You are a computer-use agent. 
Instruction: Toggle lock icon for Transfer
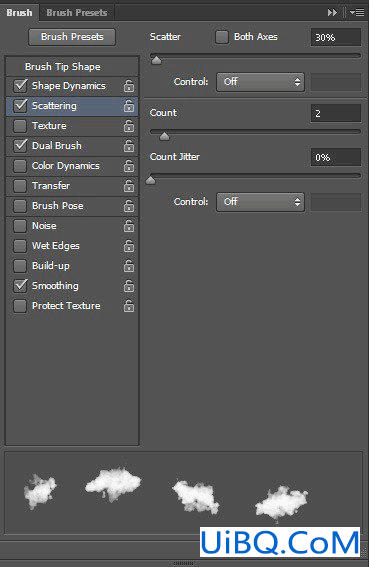point(129,186)
